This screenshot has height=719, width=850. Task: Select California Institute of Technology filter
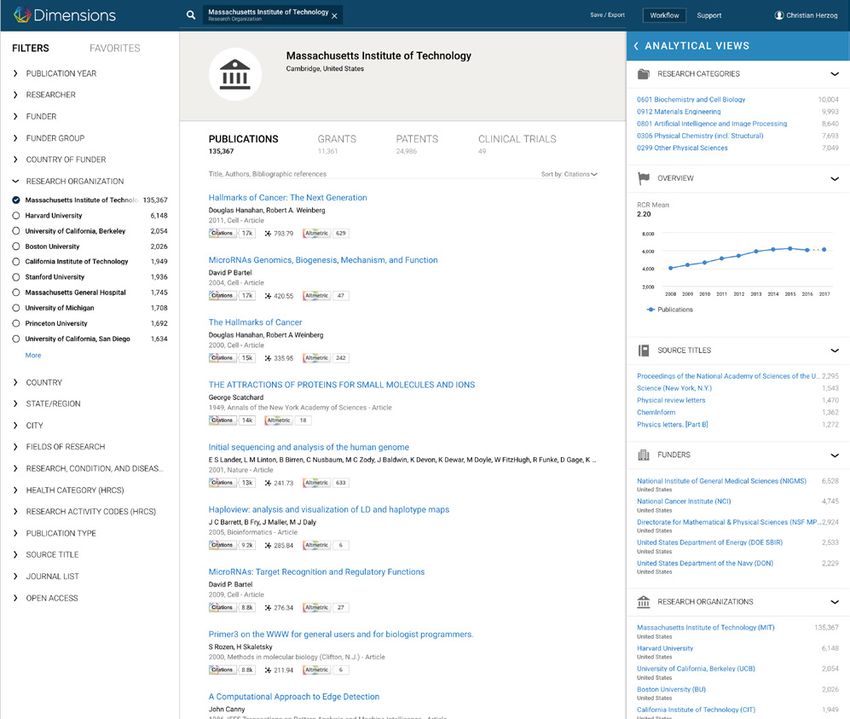tap(16, 261)
